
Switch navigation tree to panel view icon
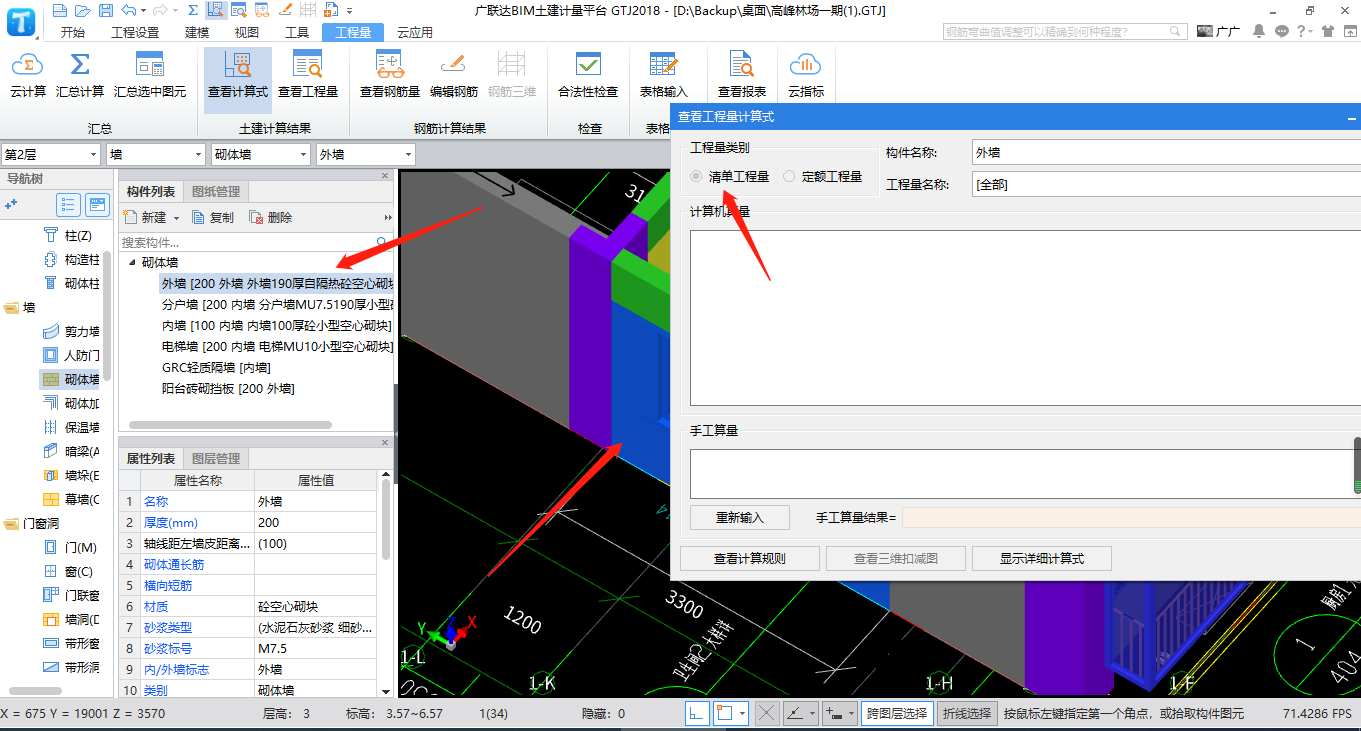click(x=97, y=205)
